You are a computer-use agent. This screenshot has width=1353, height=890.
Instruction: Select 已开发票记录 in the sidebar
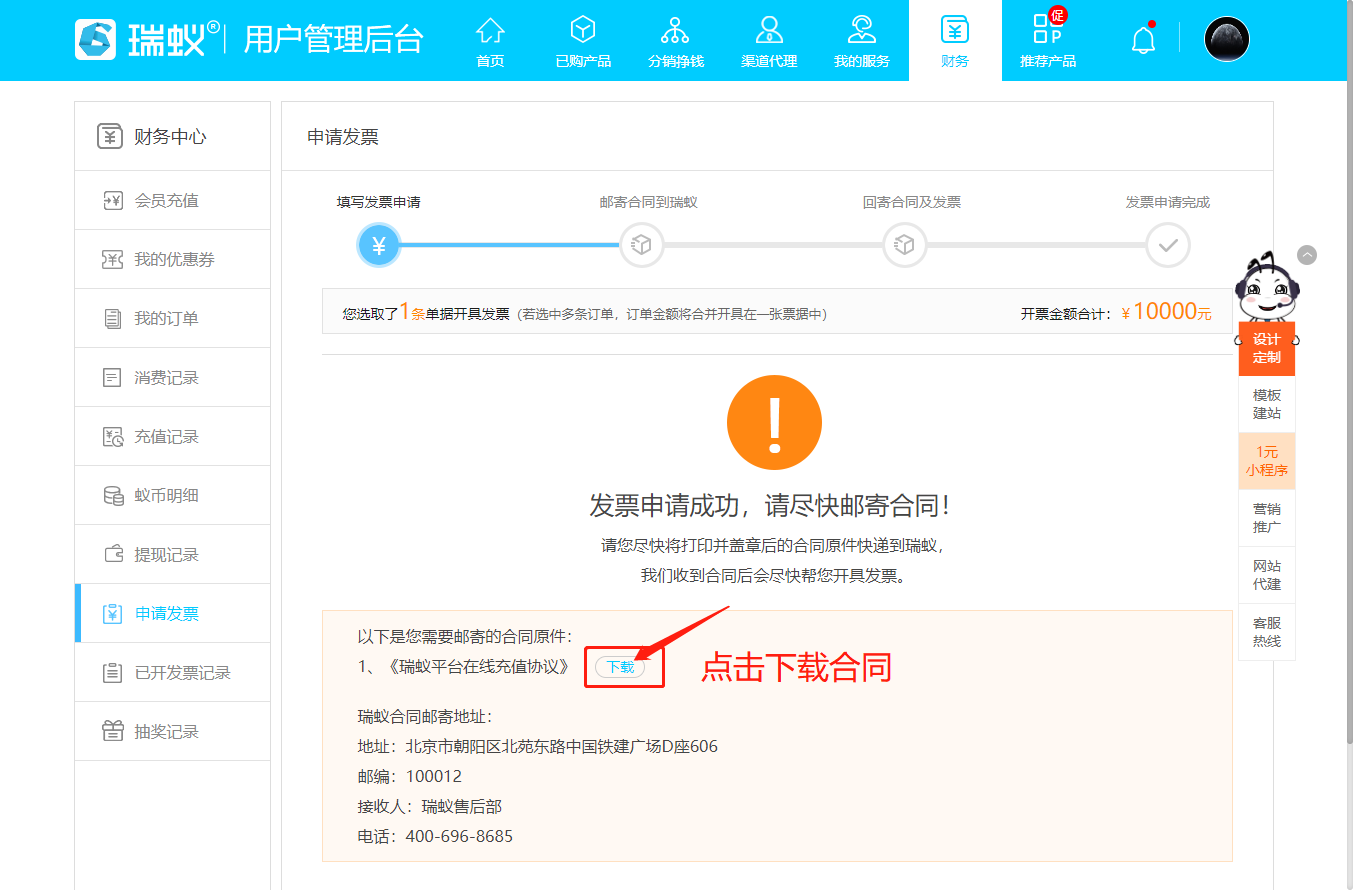(173, 672)
